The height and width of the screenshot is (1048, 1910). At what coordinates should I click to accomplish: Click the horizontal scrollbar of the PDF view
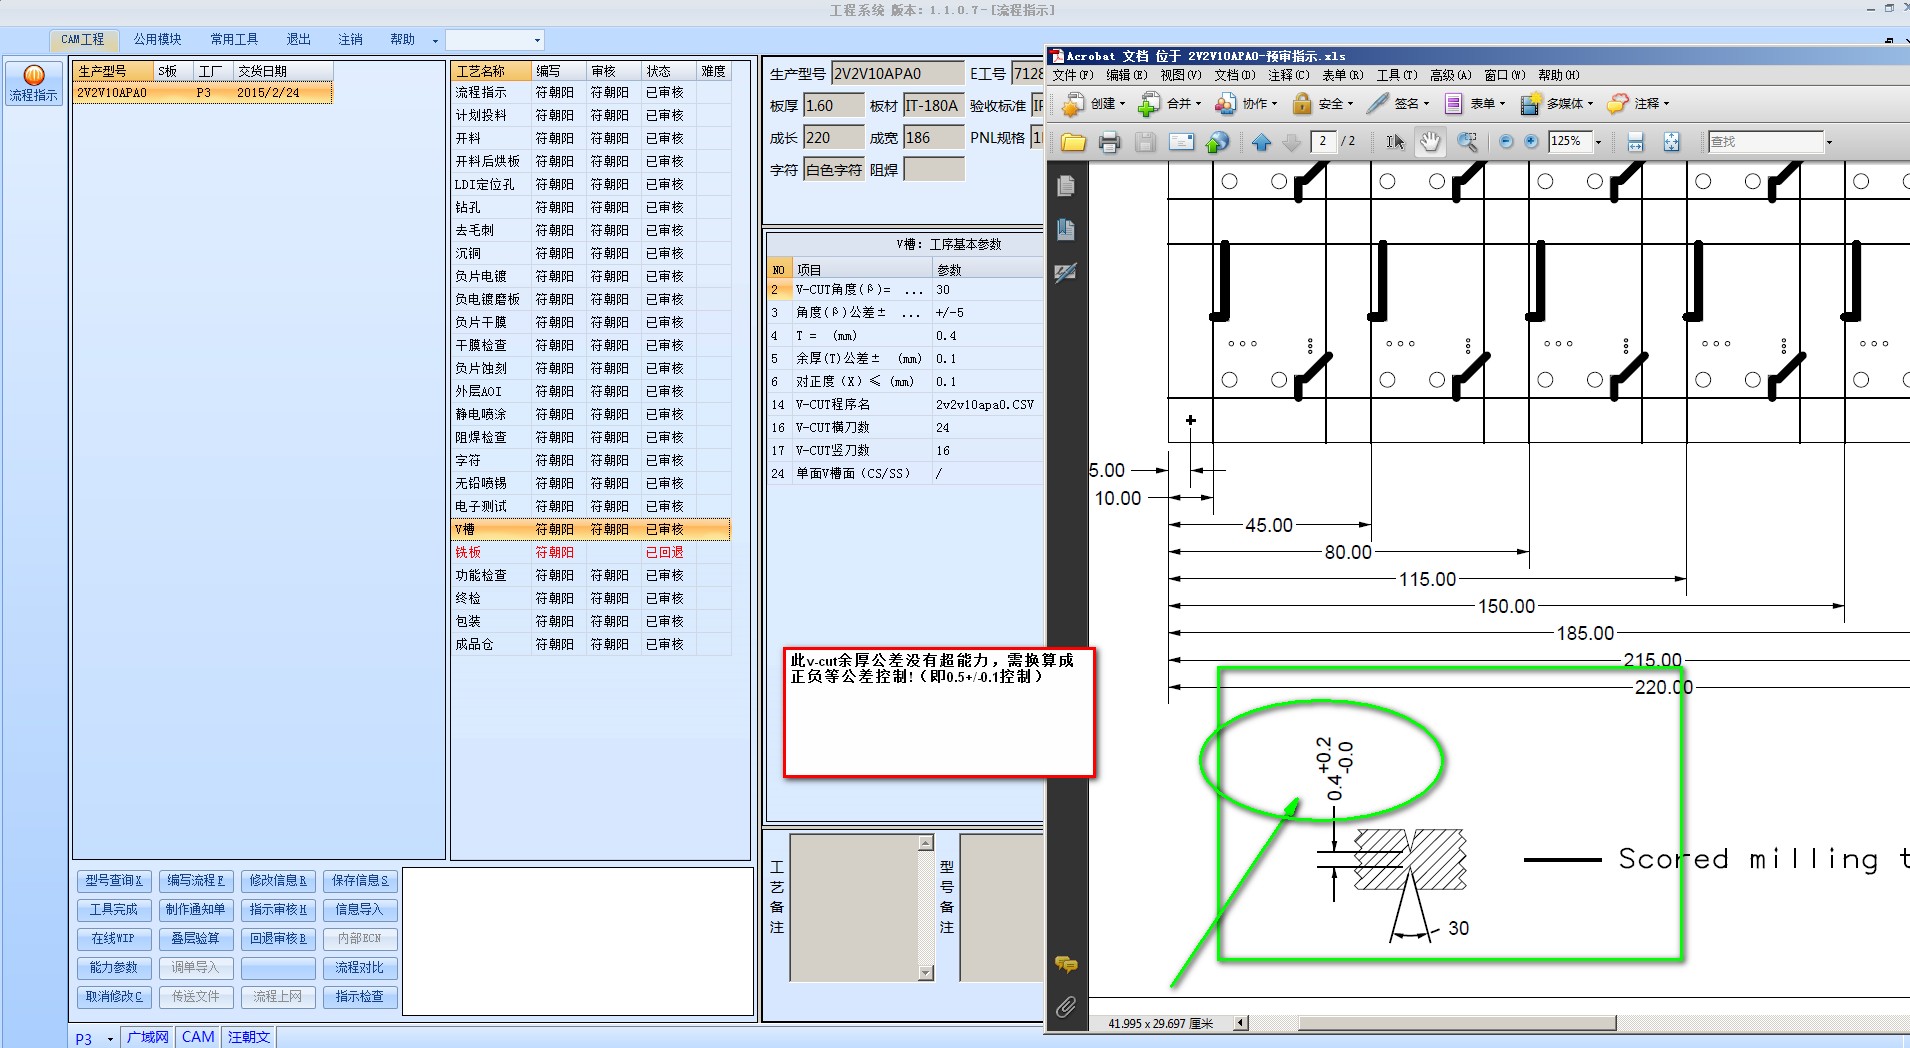click(1457, 1023)
